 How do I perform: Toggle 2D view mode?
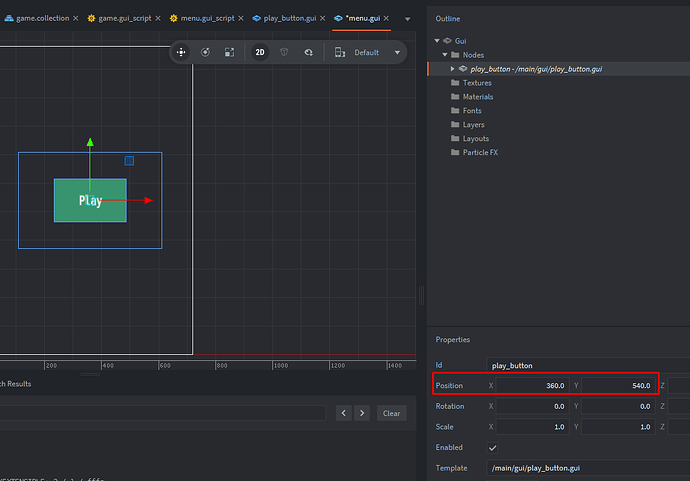pos(260,52)
